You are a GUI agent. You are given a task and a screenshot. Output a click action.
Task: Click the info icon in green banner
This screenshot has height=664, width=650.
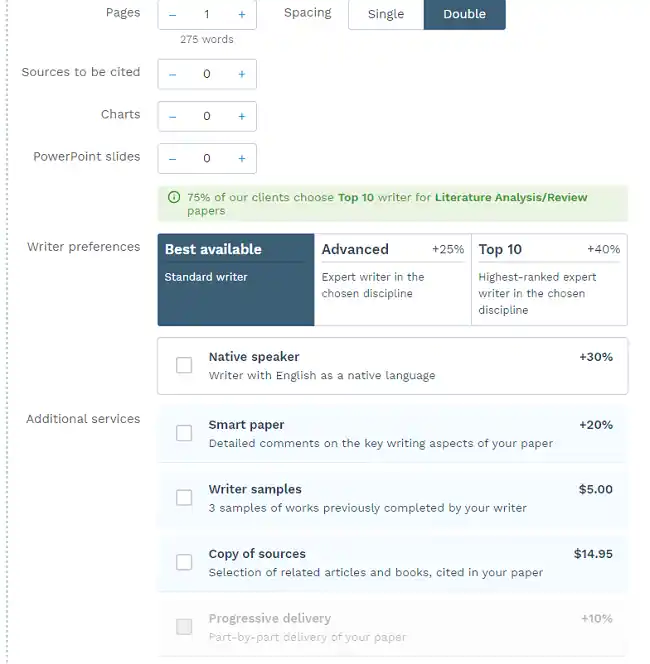coord(174,197)
